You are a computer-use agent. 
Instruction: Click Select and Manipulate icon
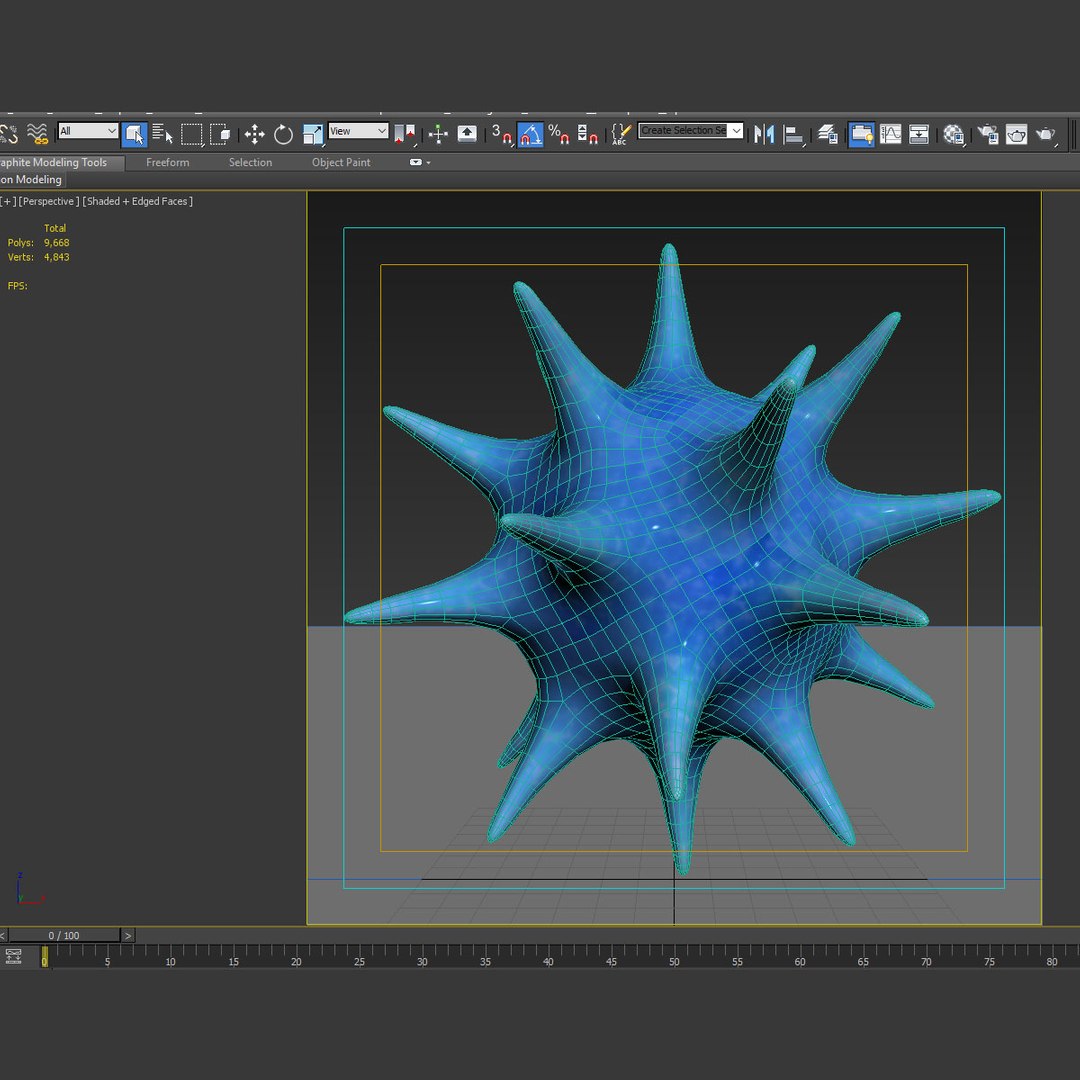(438, 134)
